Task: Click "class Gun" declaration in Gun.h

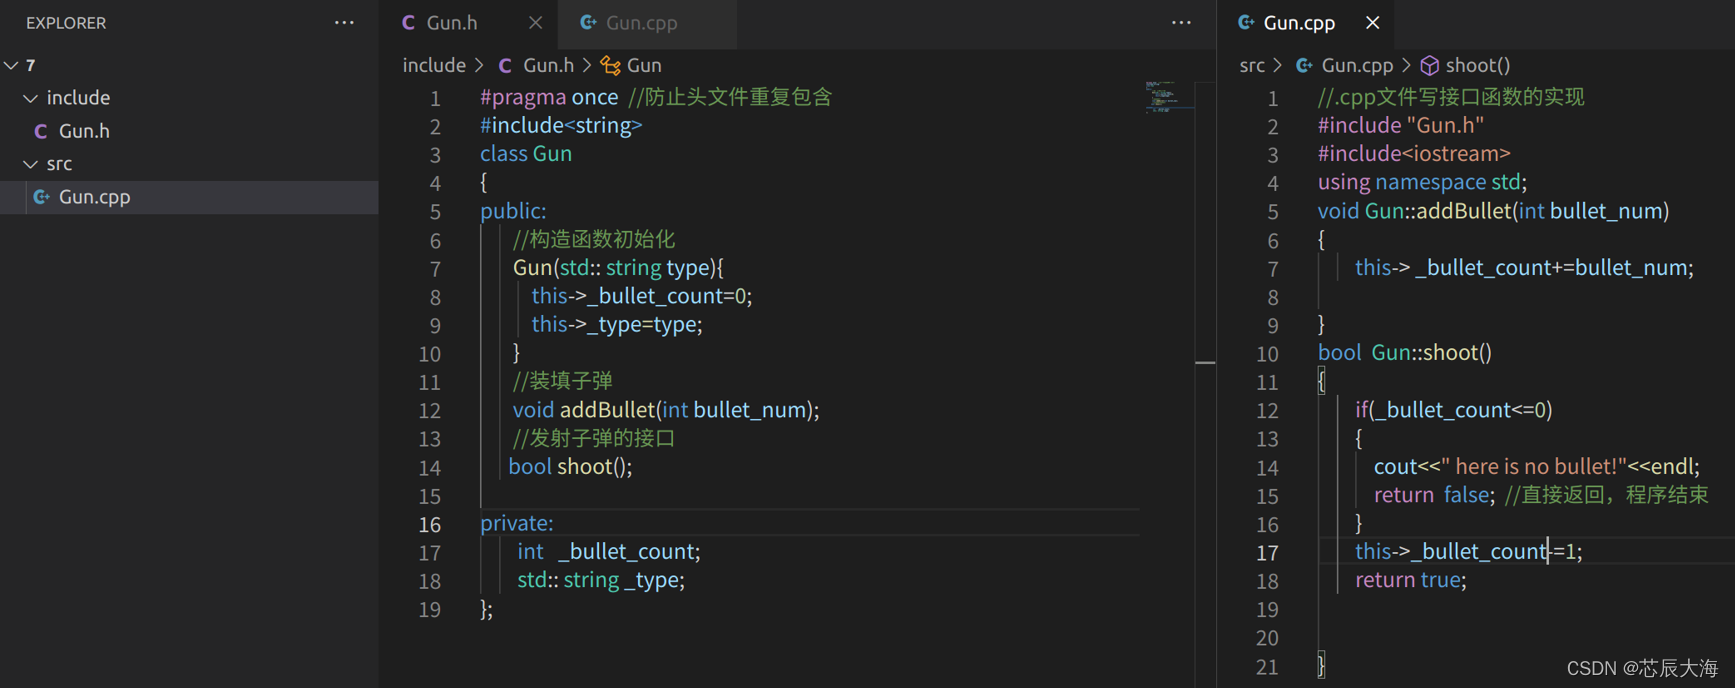Action: 526,153
